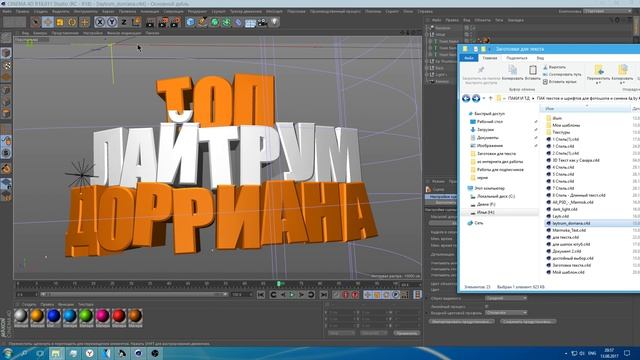Click Скопировать путь in Explorer ribbon

pyautogui.click(x=562, y=74)
